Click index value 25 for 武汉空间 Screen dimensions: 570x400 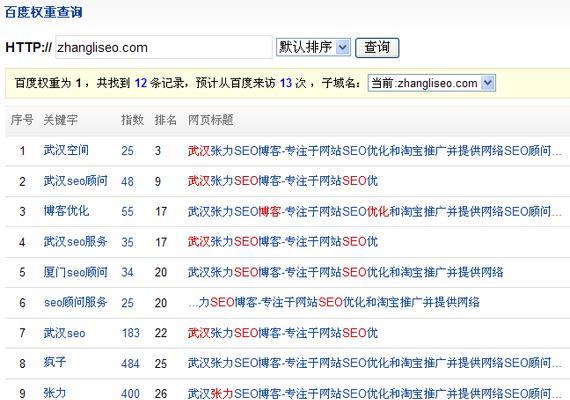(x=128, y=151)
